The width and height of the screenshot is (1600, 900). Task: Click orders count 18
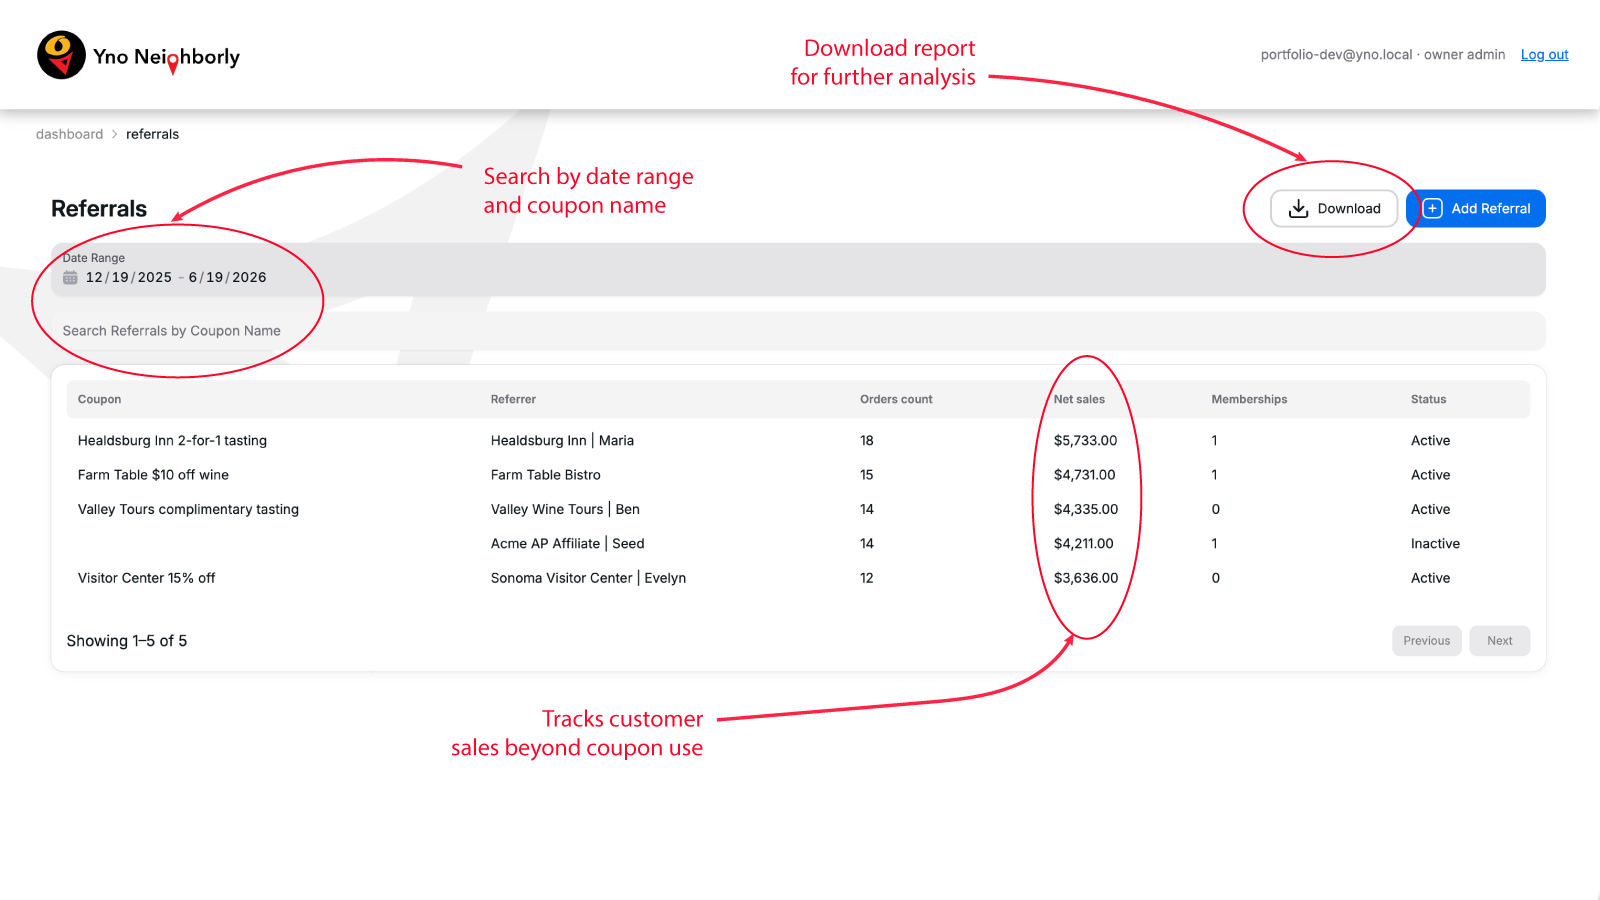click(x=866, y=441)
